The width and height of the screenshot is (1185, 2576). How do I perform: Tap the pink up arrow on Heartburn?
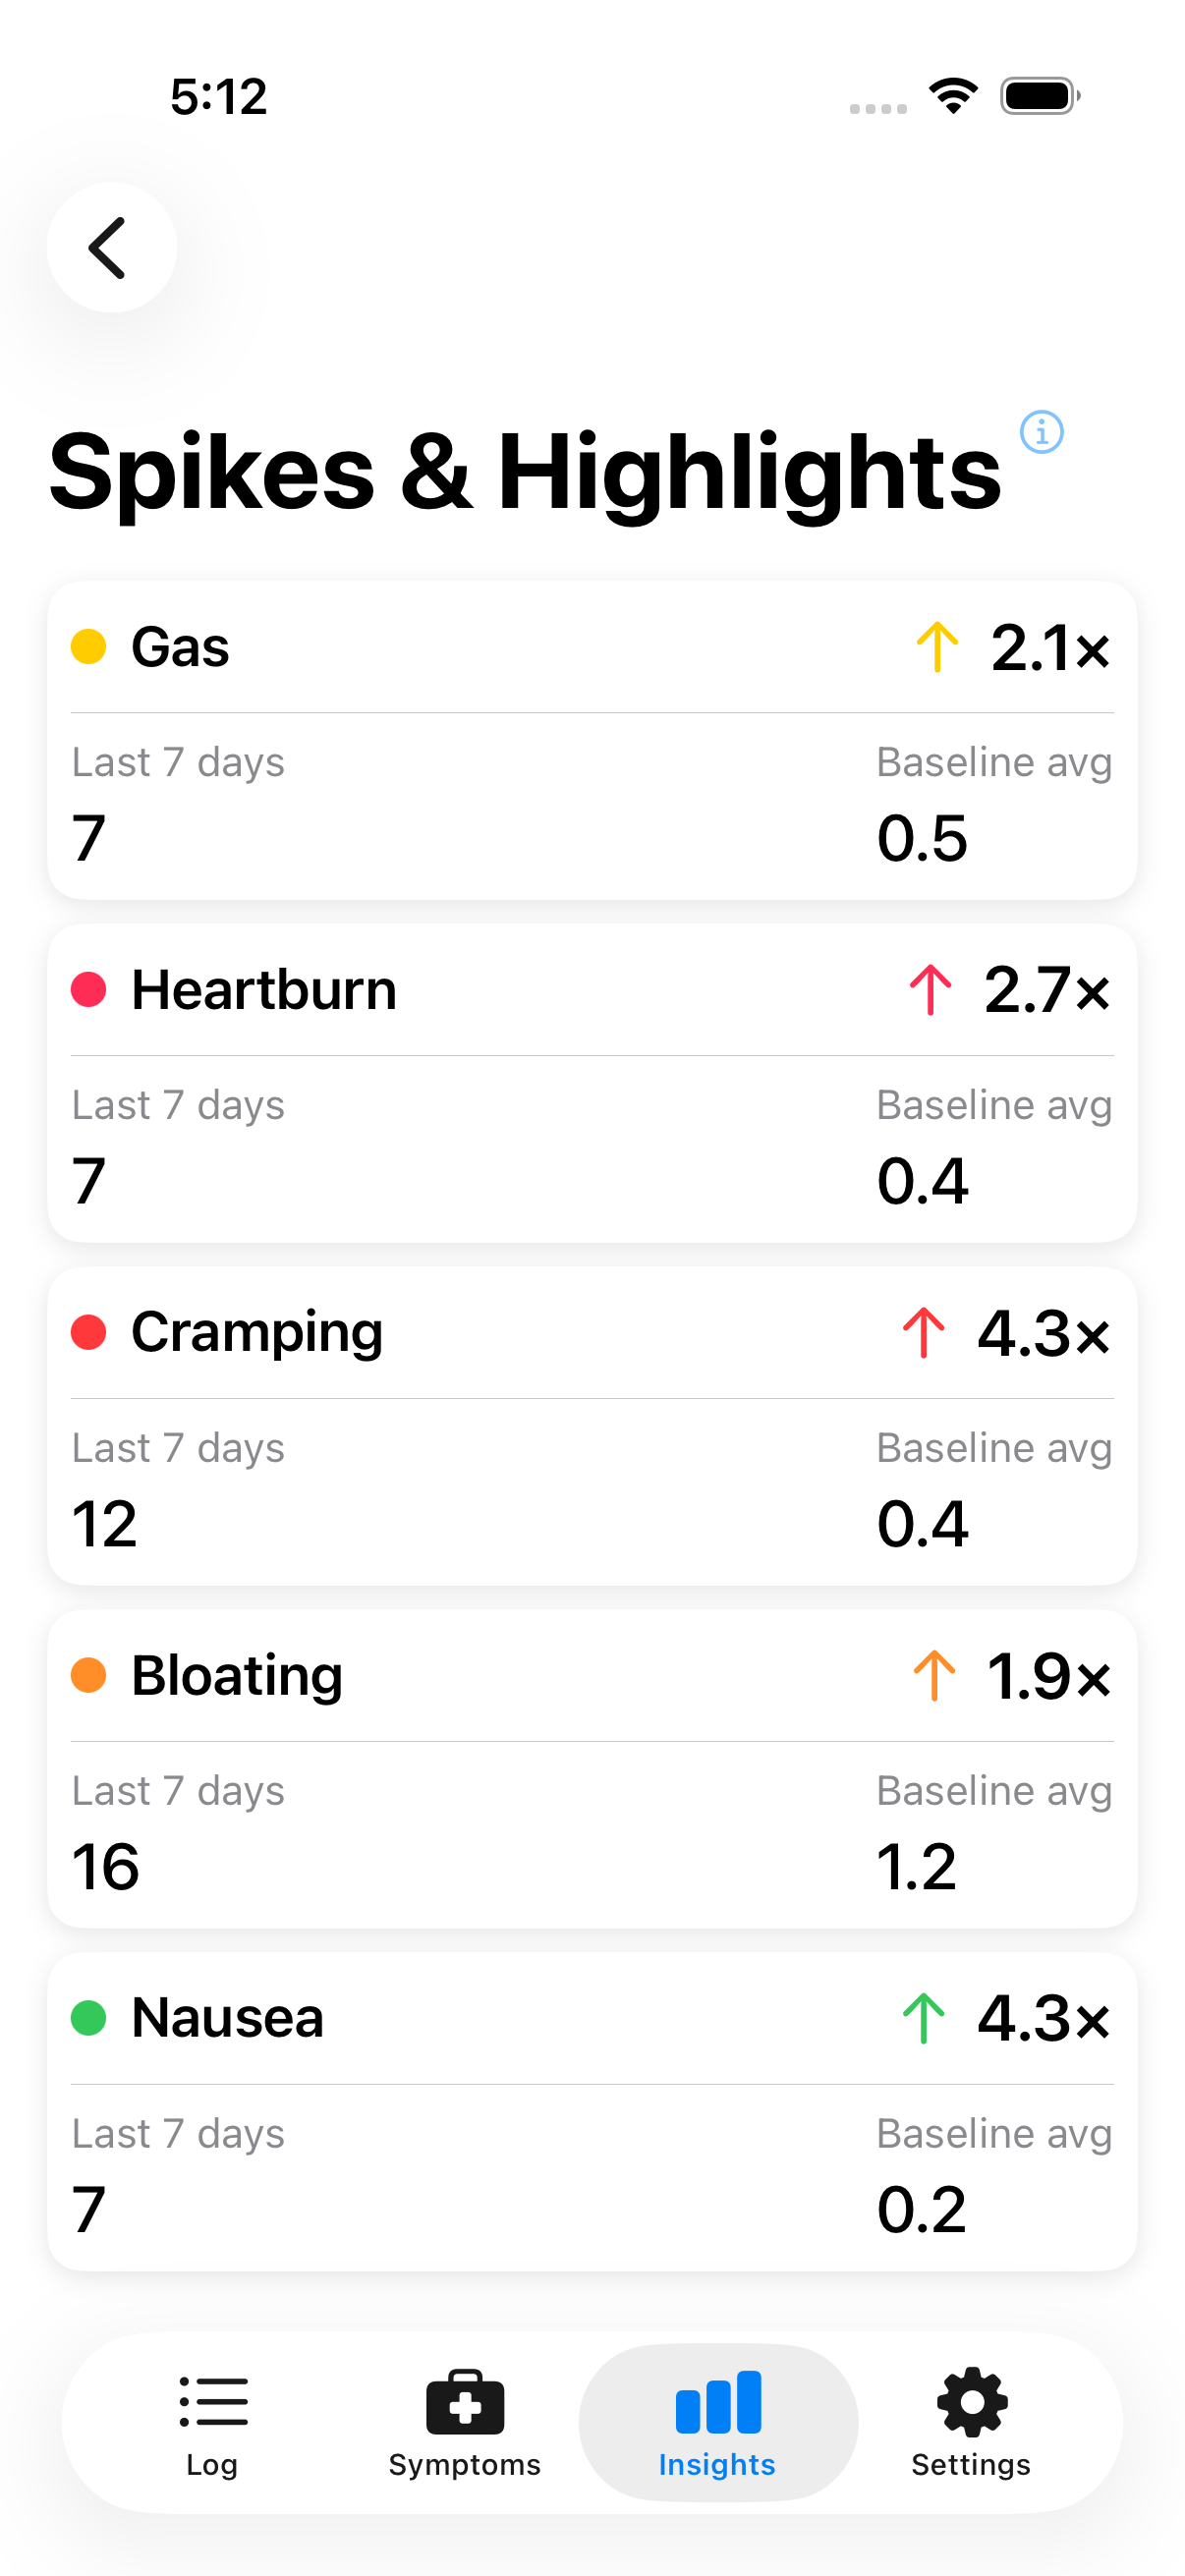pos(930,990)
